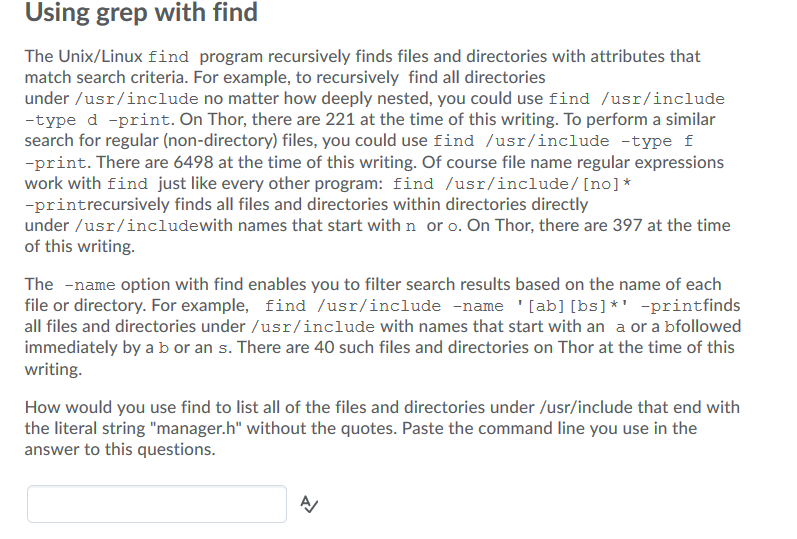Click the "Using grep with find" heading
797x539 pixels.
point(141,12)
